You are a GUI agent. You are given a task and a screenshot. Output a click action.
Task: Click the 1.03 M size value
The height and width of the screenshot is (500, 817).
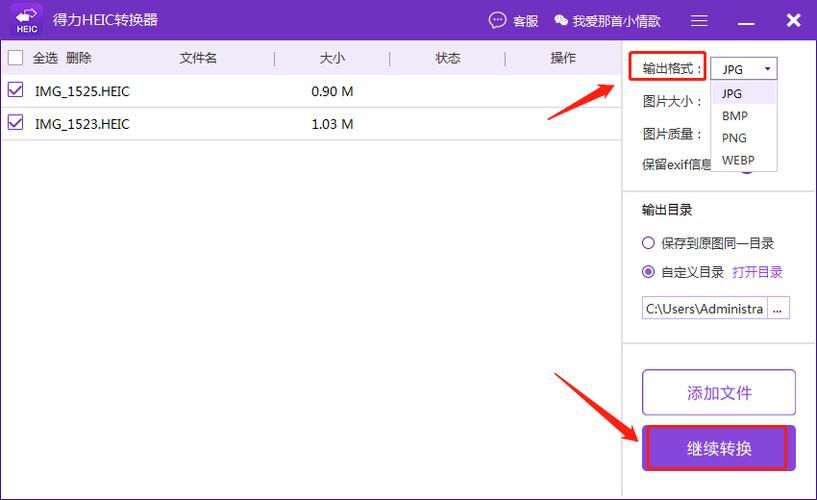pyautogui.click(x=332, y=124)
